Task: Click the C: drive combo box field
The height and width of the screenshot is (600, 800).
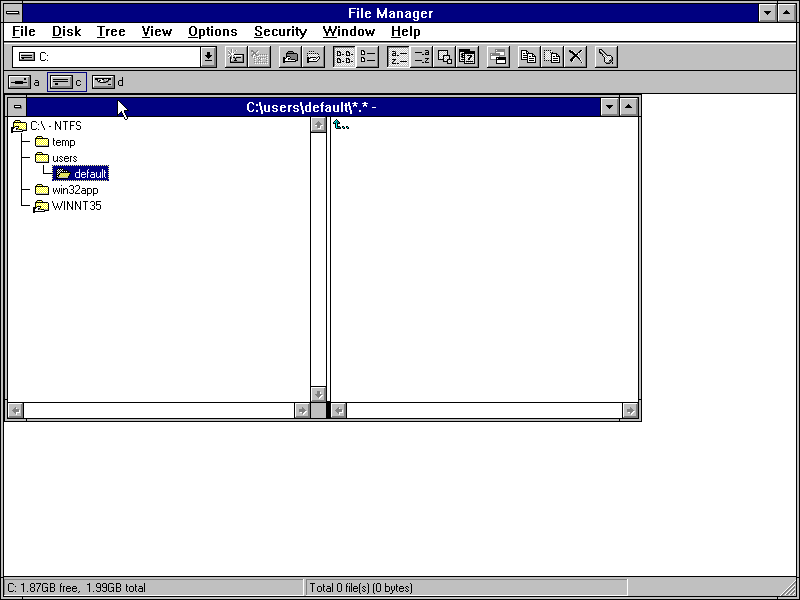Action: coord(107,57)
